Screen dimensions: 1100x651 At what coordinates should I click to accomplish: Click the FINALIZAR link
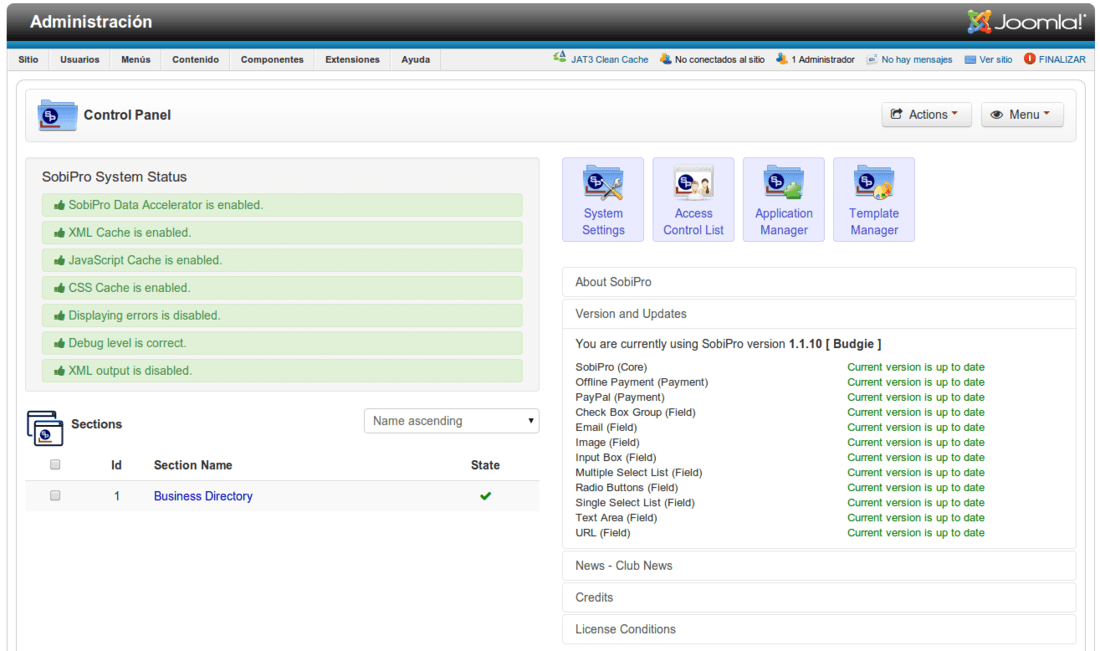pos(1061,60)
